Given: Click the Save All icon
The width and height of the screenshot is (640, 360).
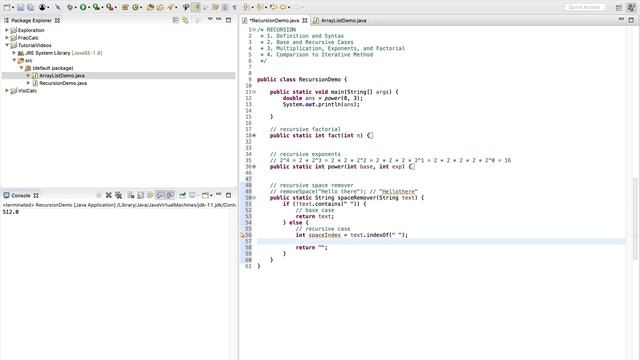Looking at the screenshot, I should tap(30, 7).
